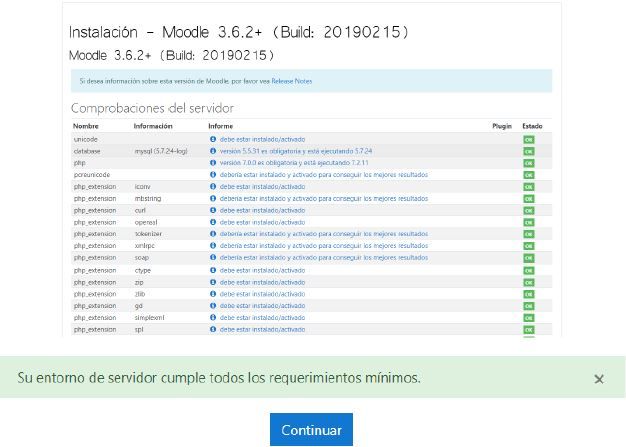Click info icon in pcreunicode row
Image resolution: width=626 pixels, height=447 pixels.
click(213, 175)
